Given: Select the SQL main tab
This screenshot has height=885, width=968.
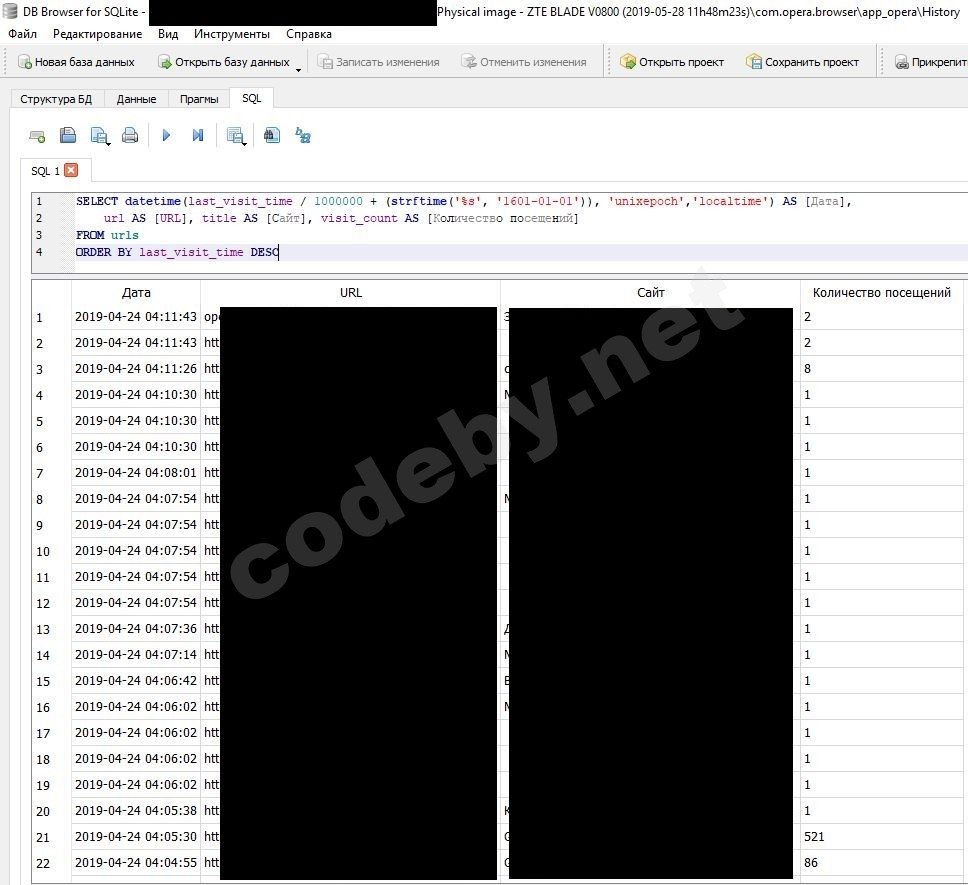Looking at the screenshot, I should (251, 98).
